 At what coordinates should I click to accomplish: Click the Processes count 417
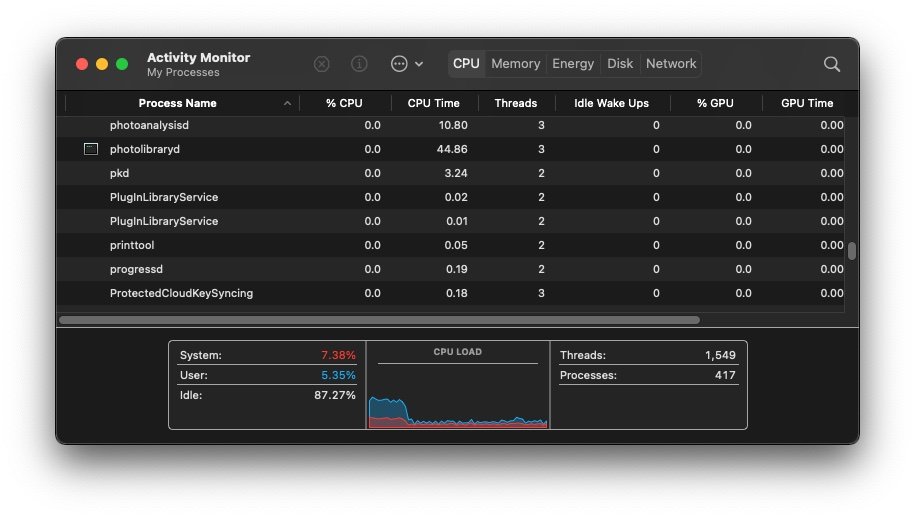tap(725, 375)
